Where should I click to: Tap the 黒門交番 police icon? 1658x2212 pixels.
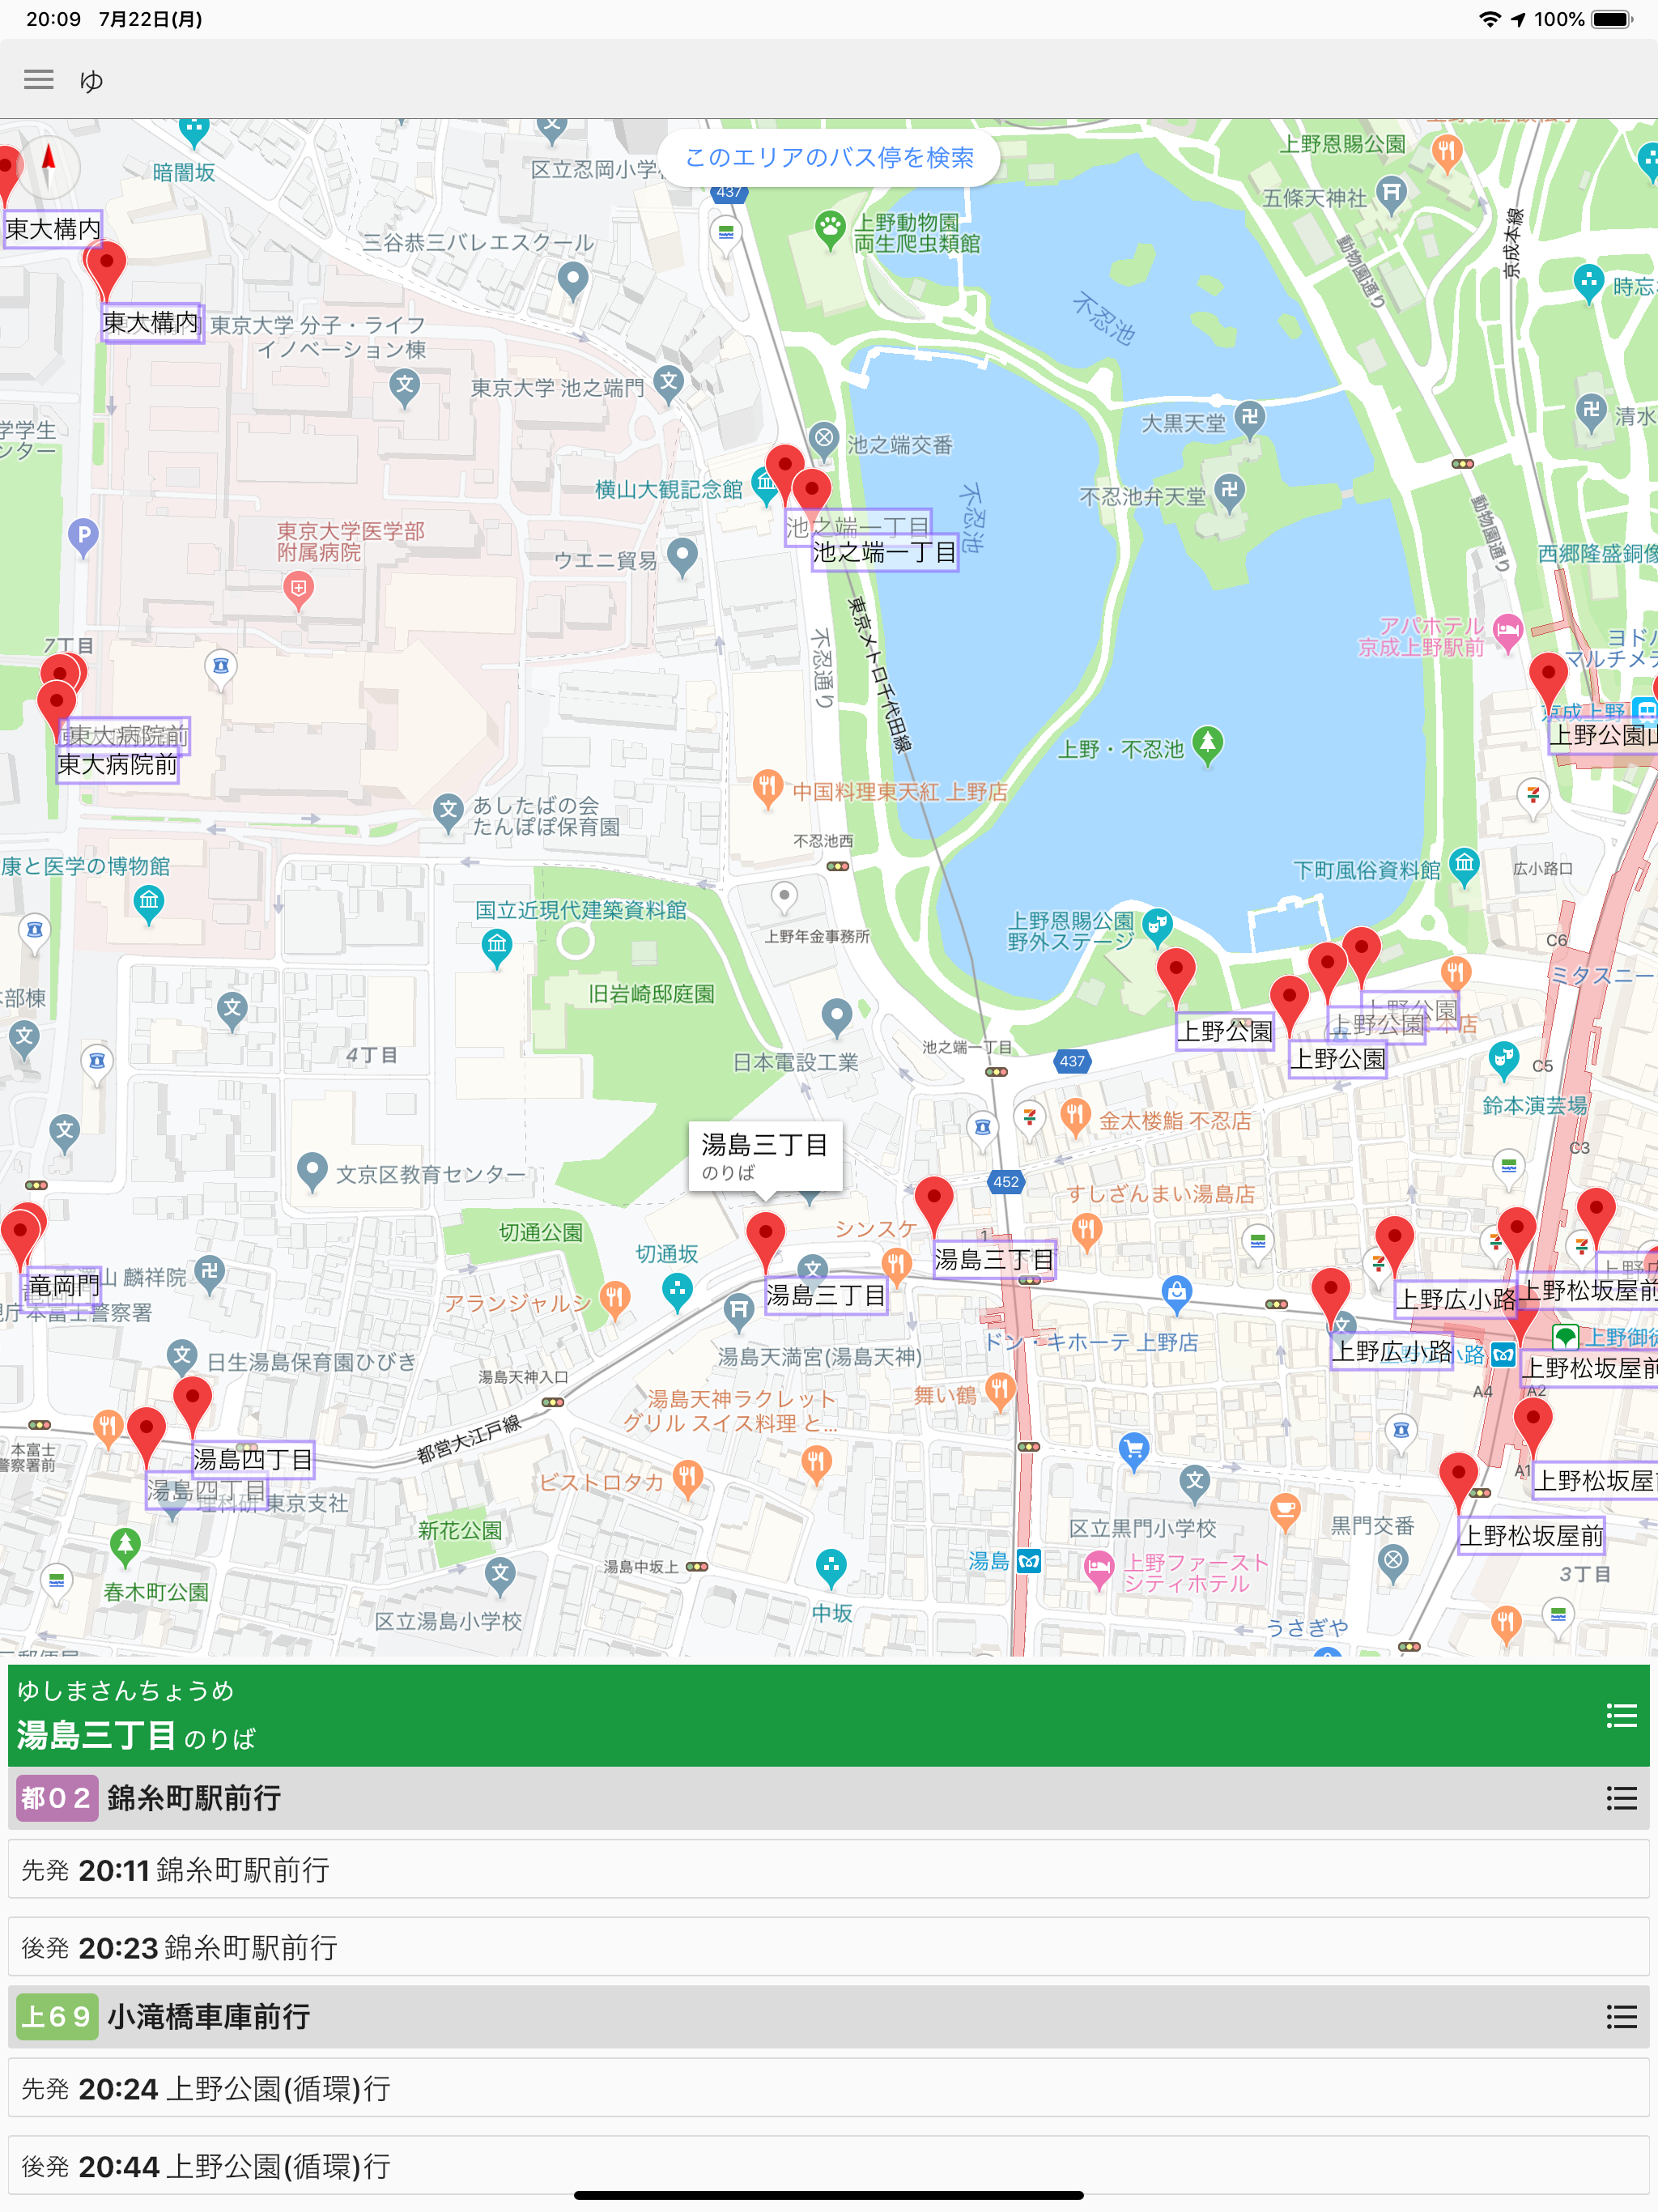tap(1393, 1561)
